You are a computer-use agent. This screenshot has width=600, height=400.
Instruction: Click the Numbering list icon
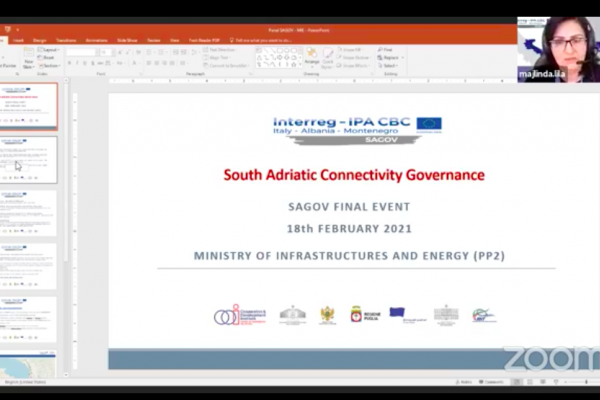161,52
